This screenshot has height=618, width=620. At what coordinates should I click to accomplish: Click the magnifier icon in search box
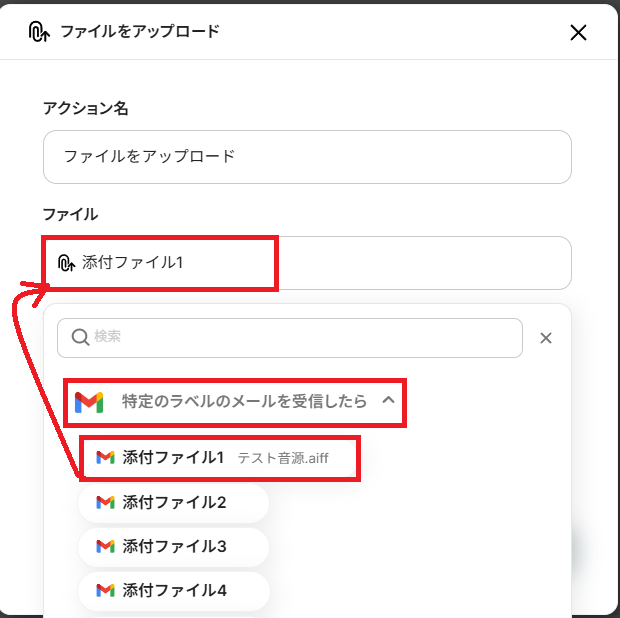point(80,338)
